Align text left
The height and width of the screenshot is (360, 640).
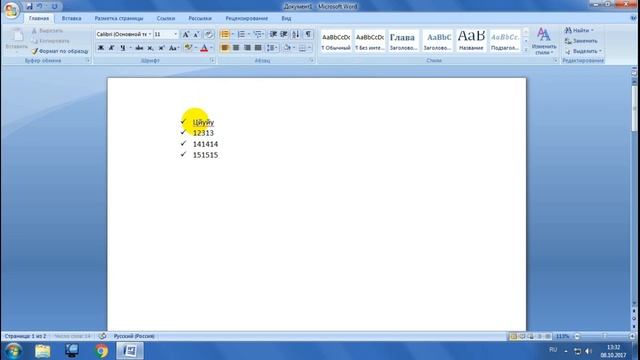point(224,48)
